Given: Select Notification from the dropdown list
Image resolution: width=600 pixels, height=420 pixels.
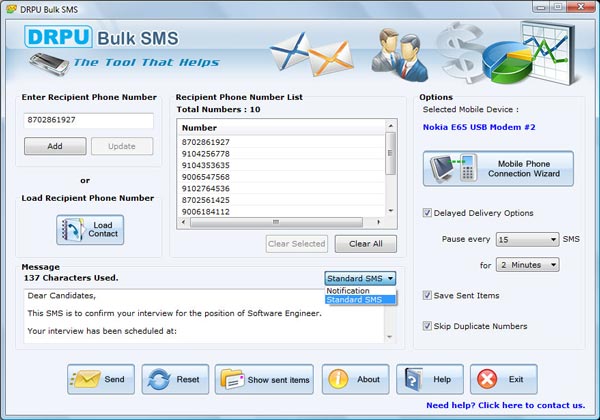Looking at the screenshot, I should click(360, 291).
